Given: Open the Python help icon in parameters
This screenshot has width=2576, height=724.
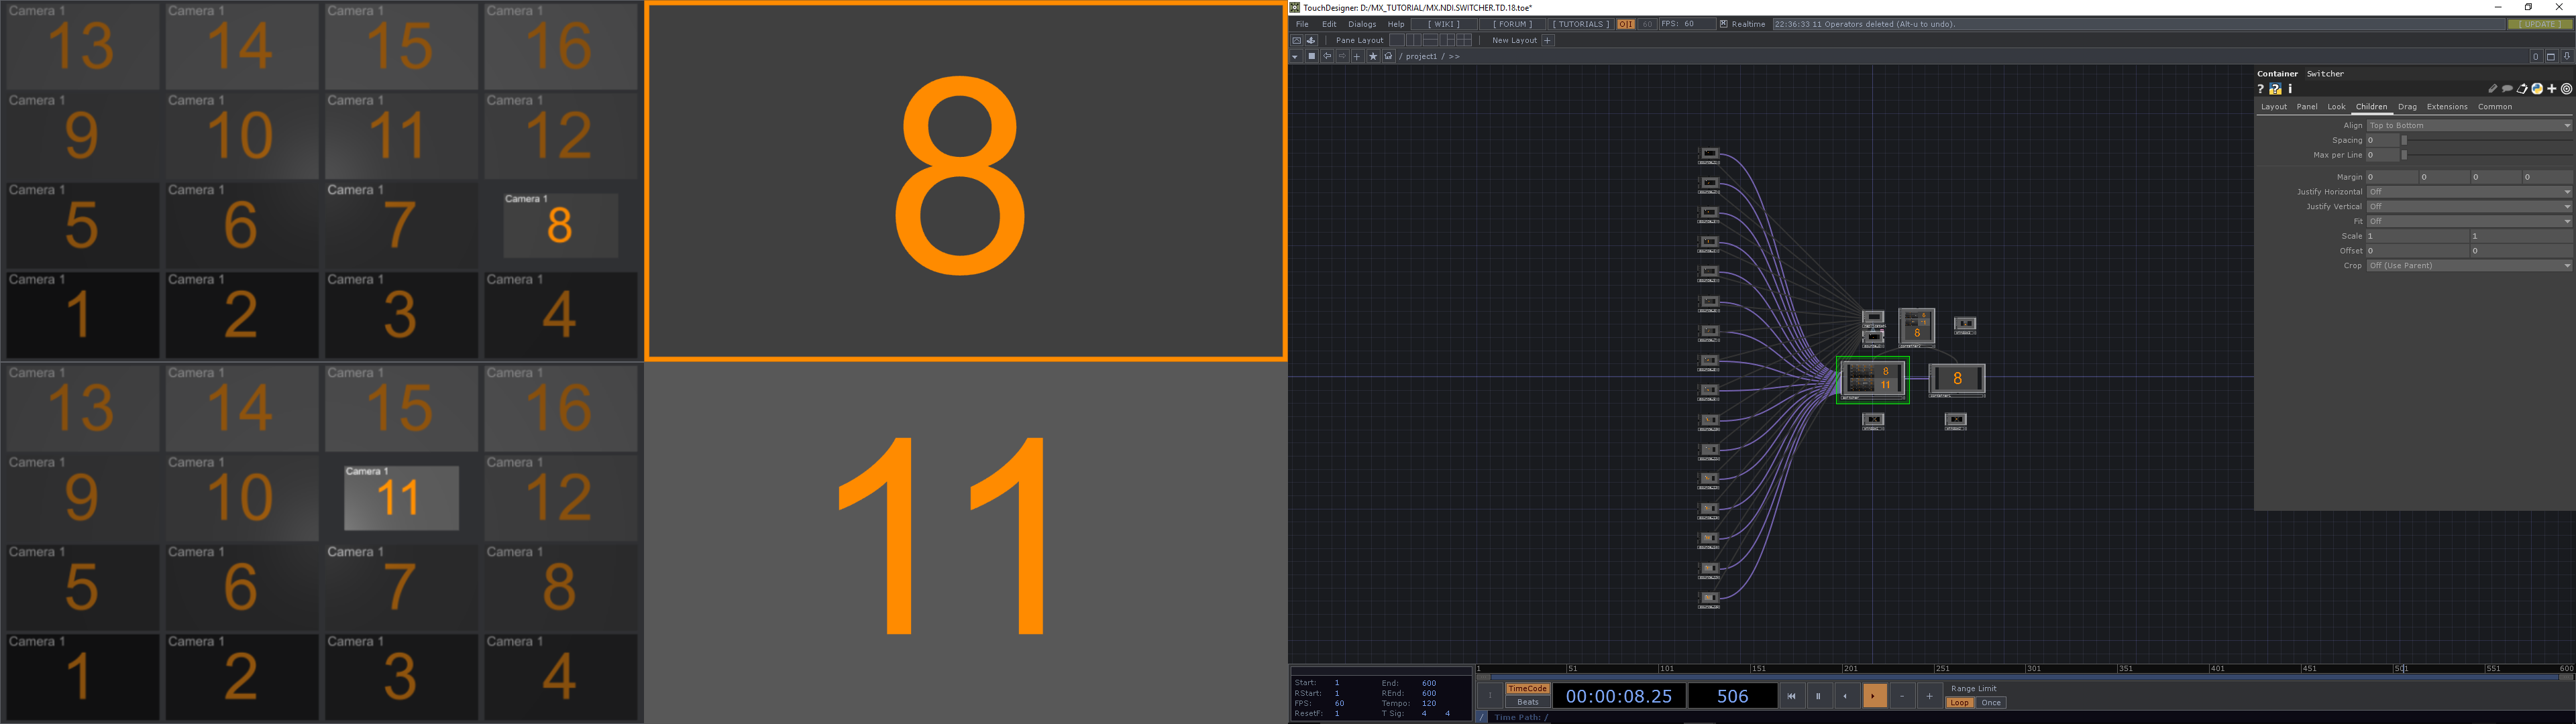Looking at the screenshot, I should (x=2275, y=89).
